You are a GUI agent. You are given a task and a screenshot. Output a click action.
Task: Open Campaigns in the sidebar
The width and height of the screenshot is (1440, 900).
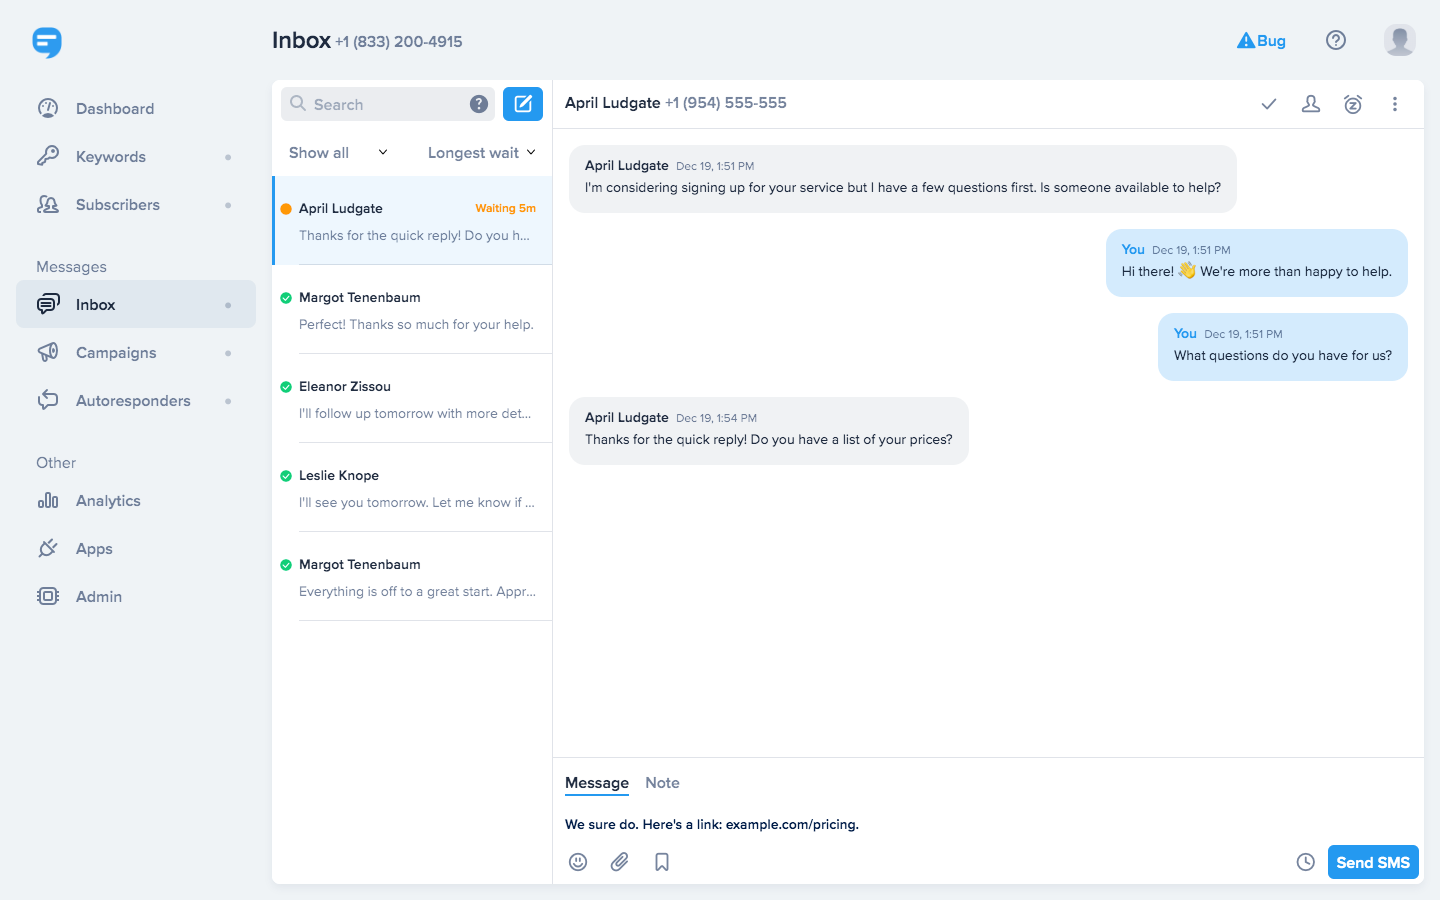click(x=116, y=353)
